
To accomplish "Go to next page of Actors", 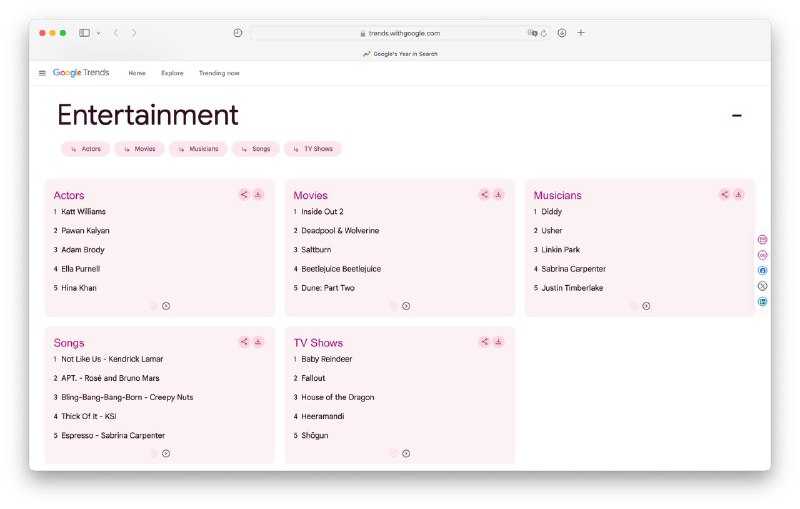I will pos(166,306).
